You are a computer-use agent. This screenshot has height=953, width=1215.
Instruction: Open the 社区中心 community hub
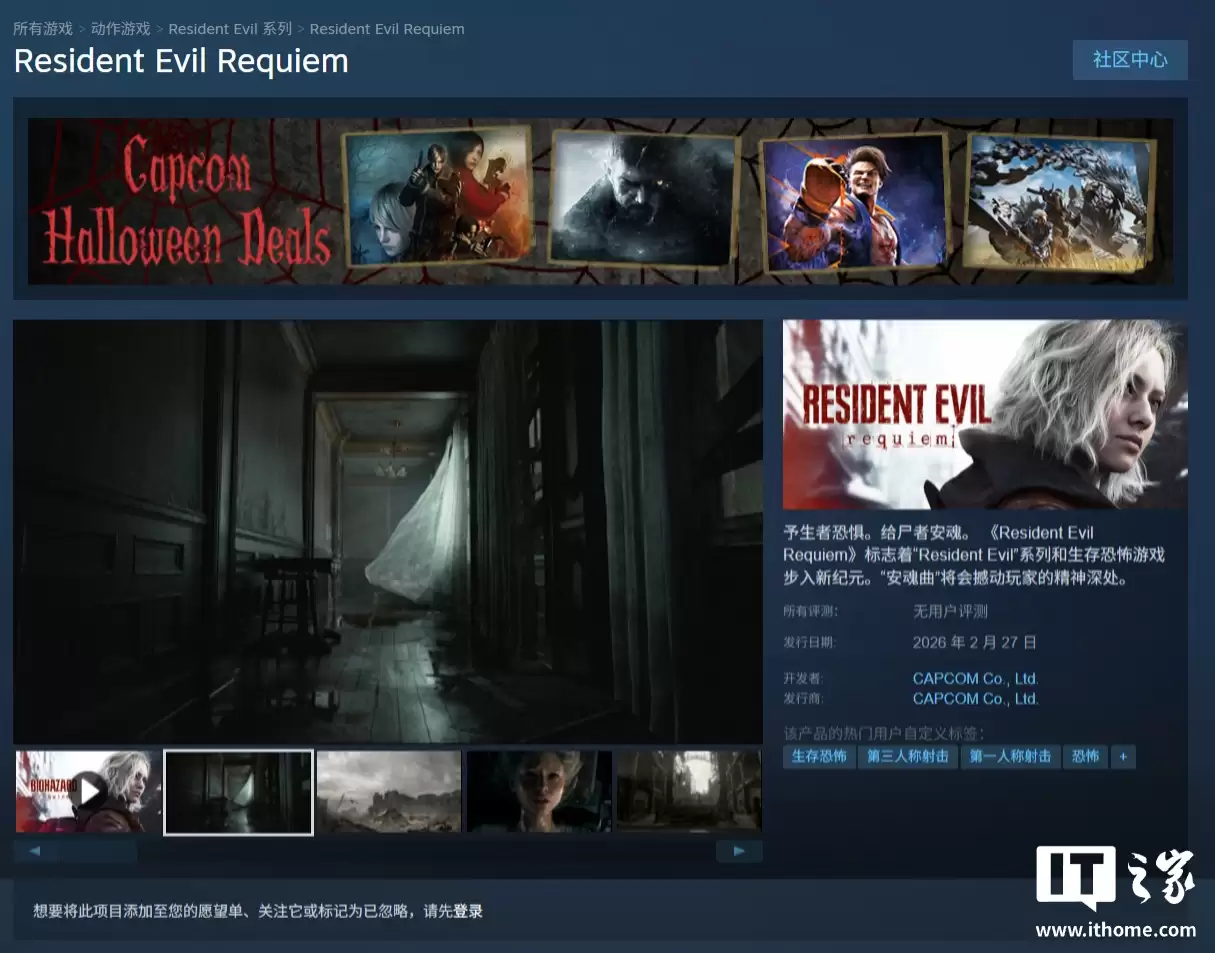pyautogui.click(x=1129, y=60)
